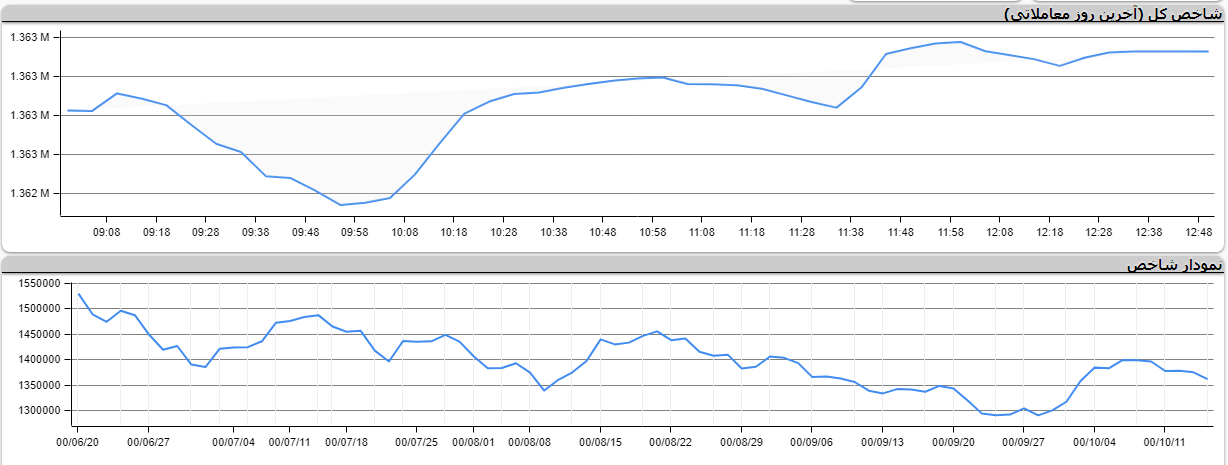
Task: Click the 10:28 time axis label
Action: [x=503, y=232]
